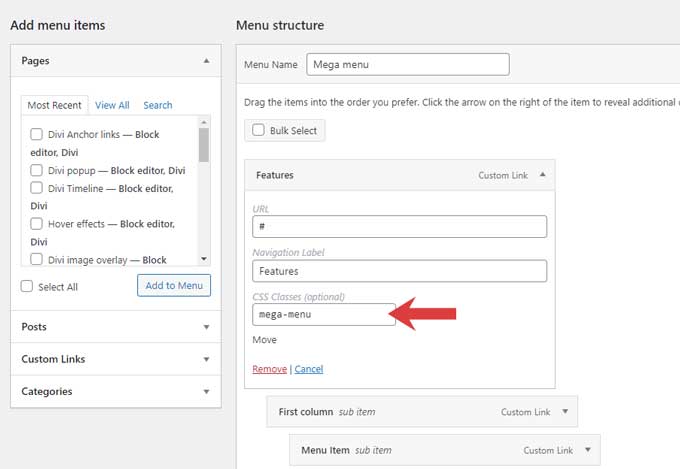The width and height of the screenshot is (680, 469).
Task: Expand the Categories panel
Action: point(206,391)
